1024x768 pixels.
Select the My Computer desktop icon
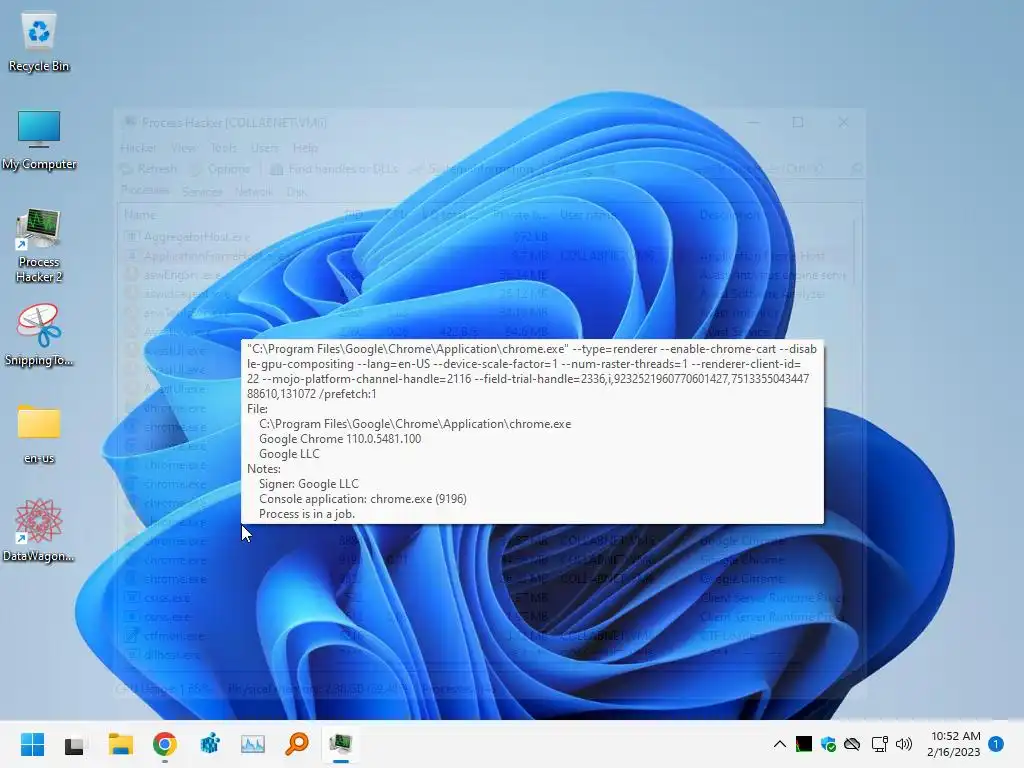(39, 140)
